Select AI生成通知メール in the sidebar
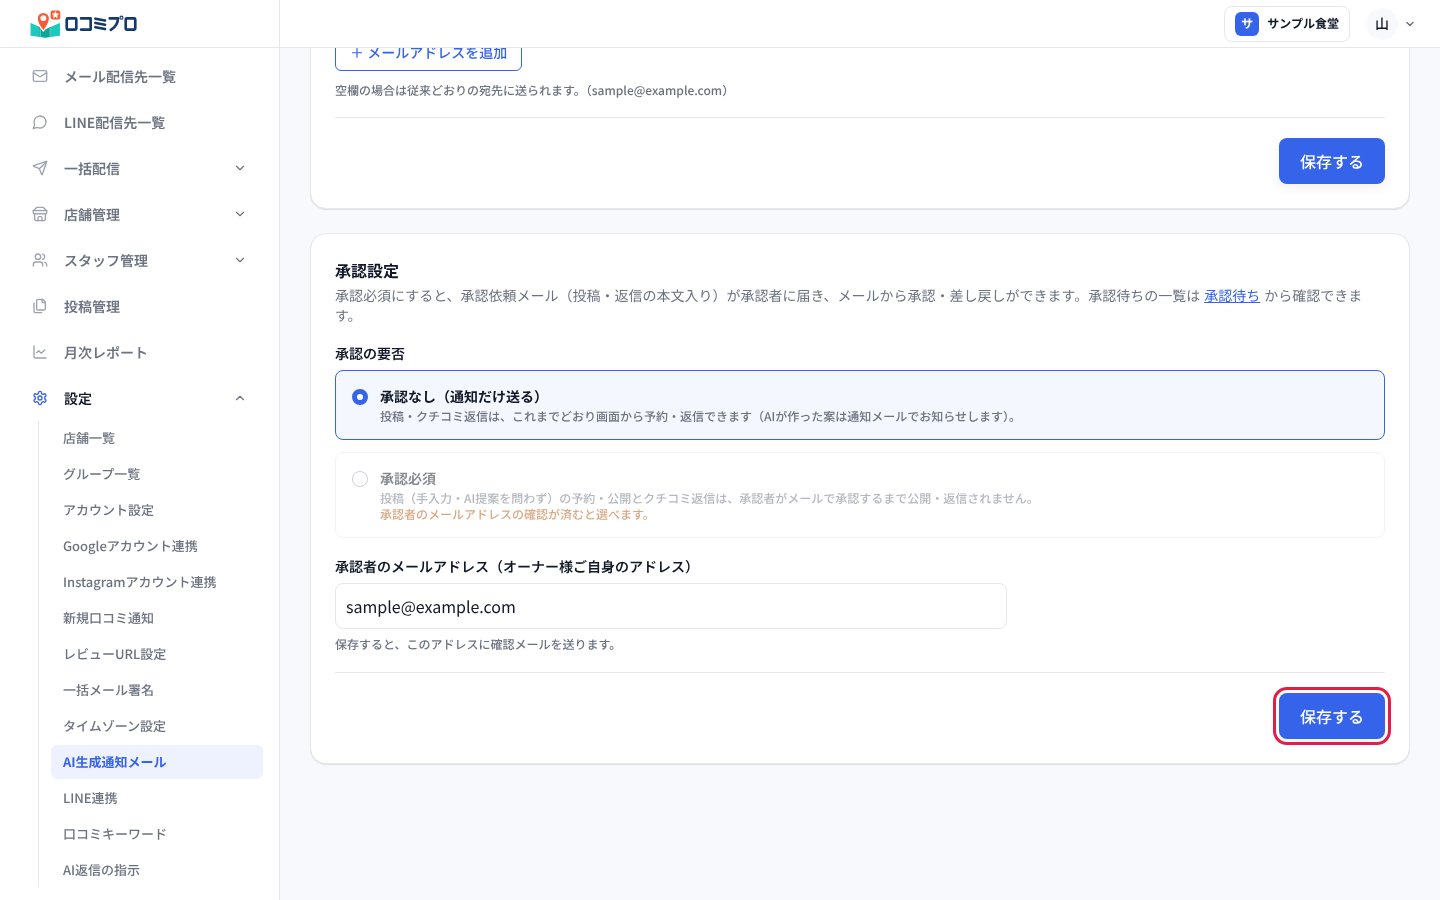This screenshot has height=900, width=1440. (157, 762)
